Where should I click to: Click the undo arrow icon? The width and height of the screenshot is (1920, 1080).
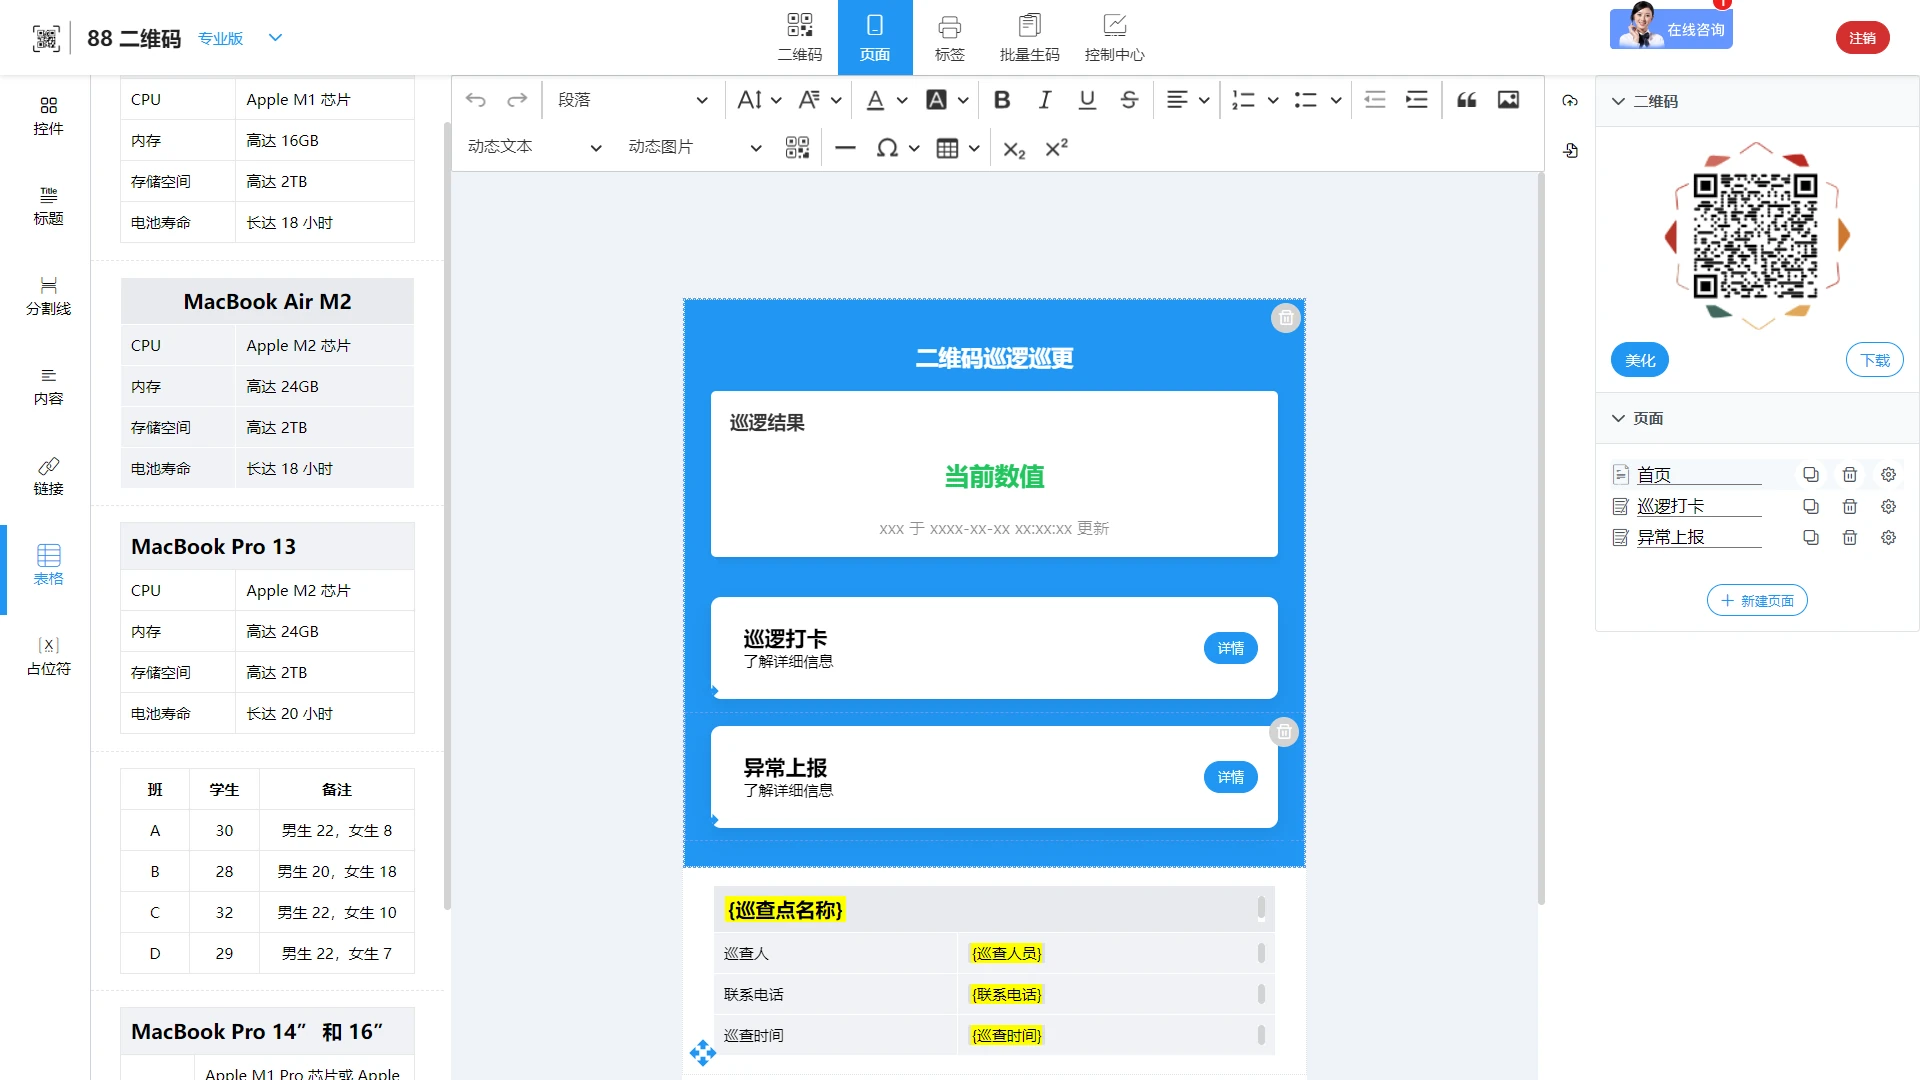click(x=476, y=100)
